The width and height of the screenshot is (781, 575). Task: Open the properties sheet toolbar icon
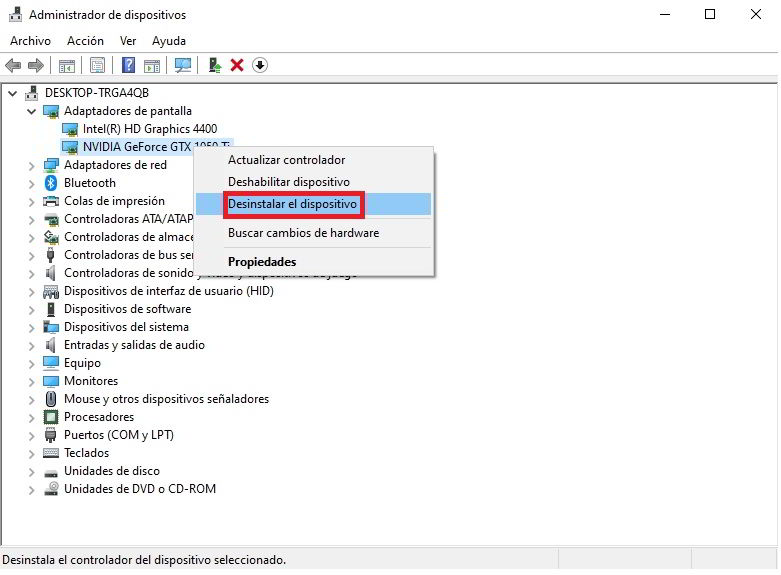(98, 65)
